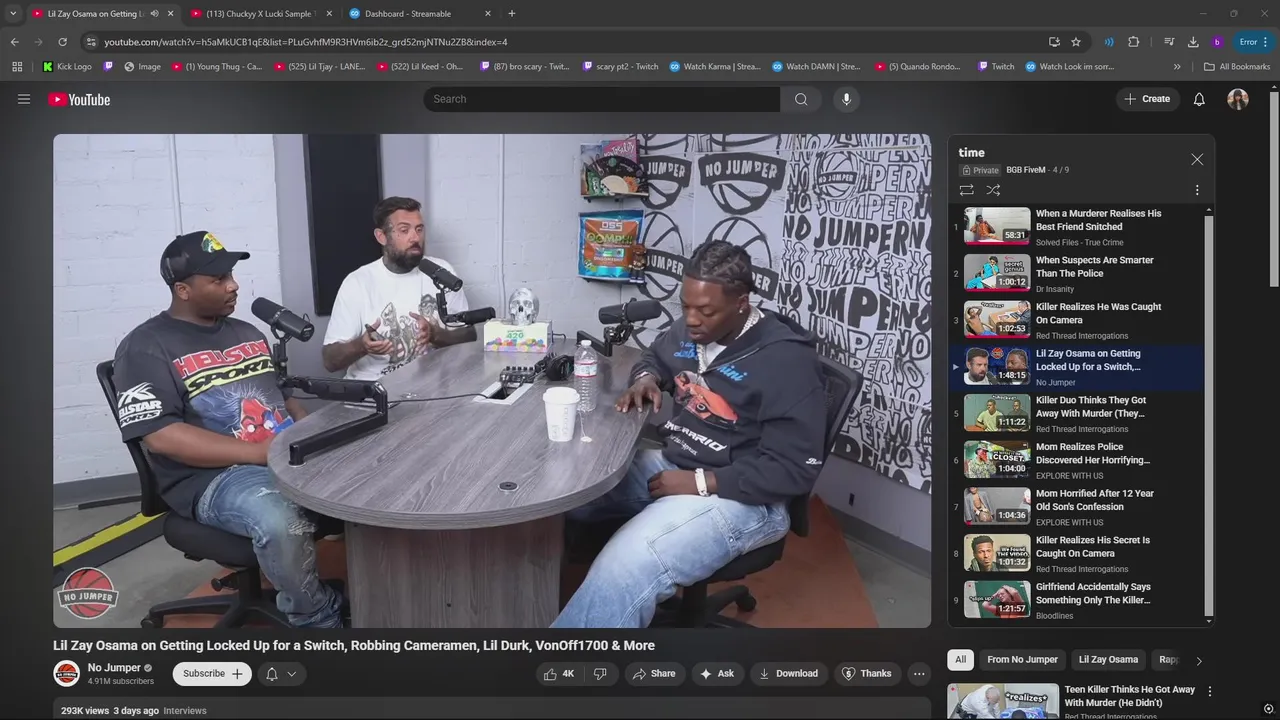
Task: Select 'Lil Zay Osama' filter chip
Action: pyautogui.click(x=1108, y=660)
